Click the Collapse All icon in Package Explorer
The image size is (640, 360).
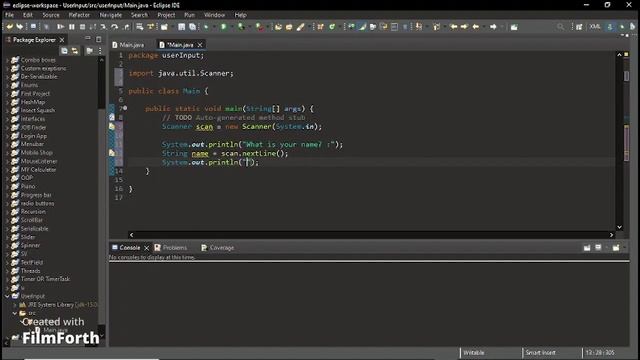[x=64, y=51]
